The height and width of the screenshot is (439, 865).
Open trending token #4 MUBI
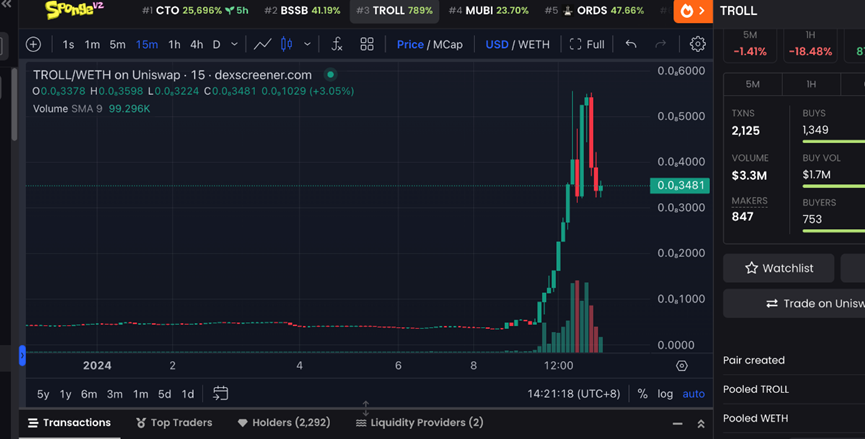click(x=489, y=10)
